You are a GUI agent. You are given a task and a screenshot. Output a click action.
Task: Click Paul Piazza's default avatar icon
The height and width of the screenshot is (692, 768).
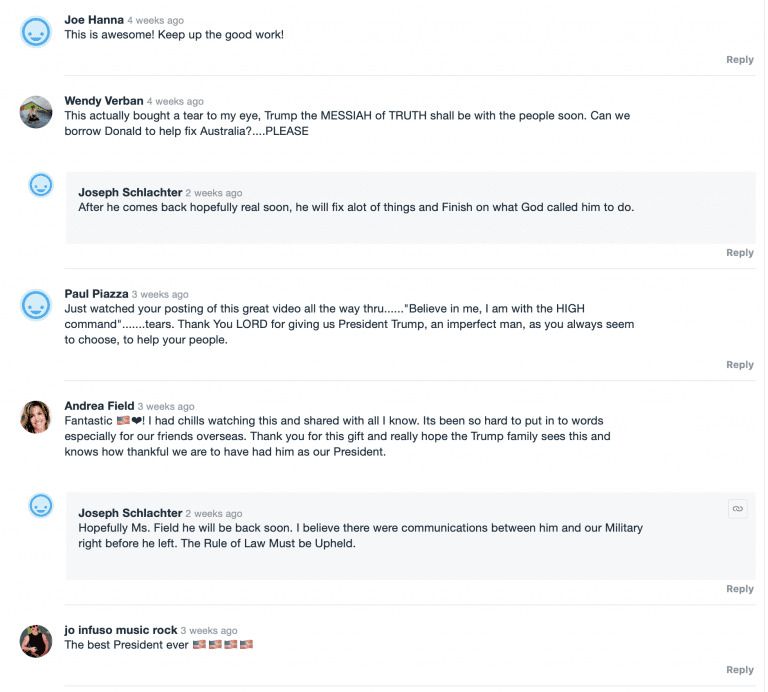coord(36,305)
